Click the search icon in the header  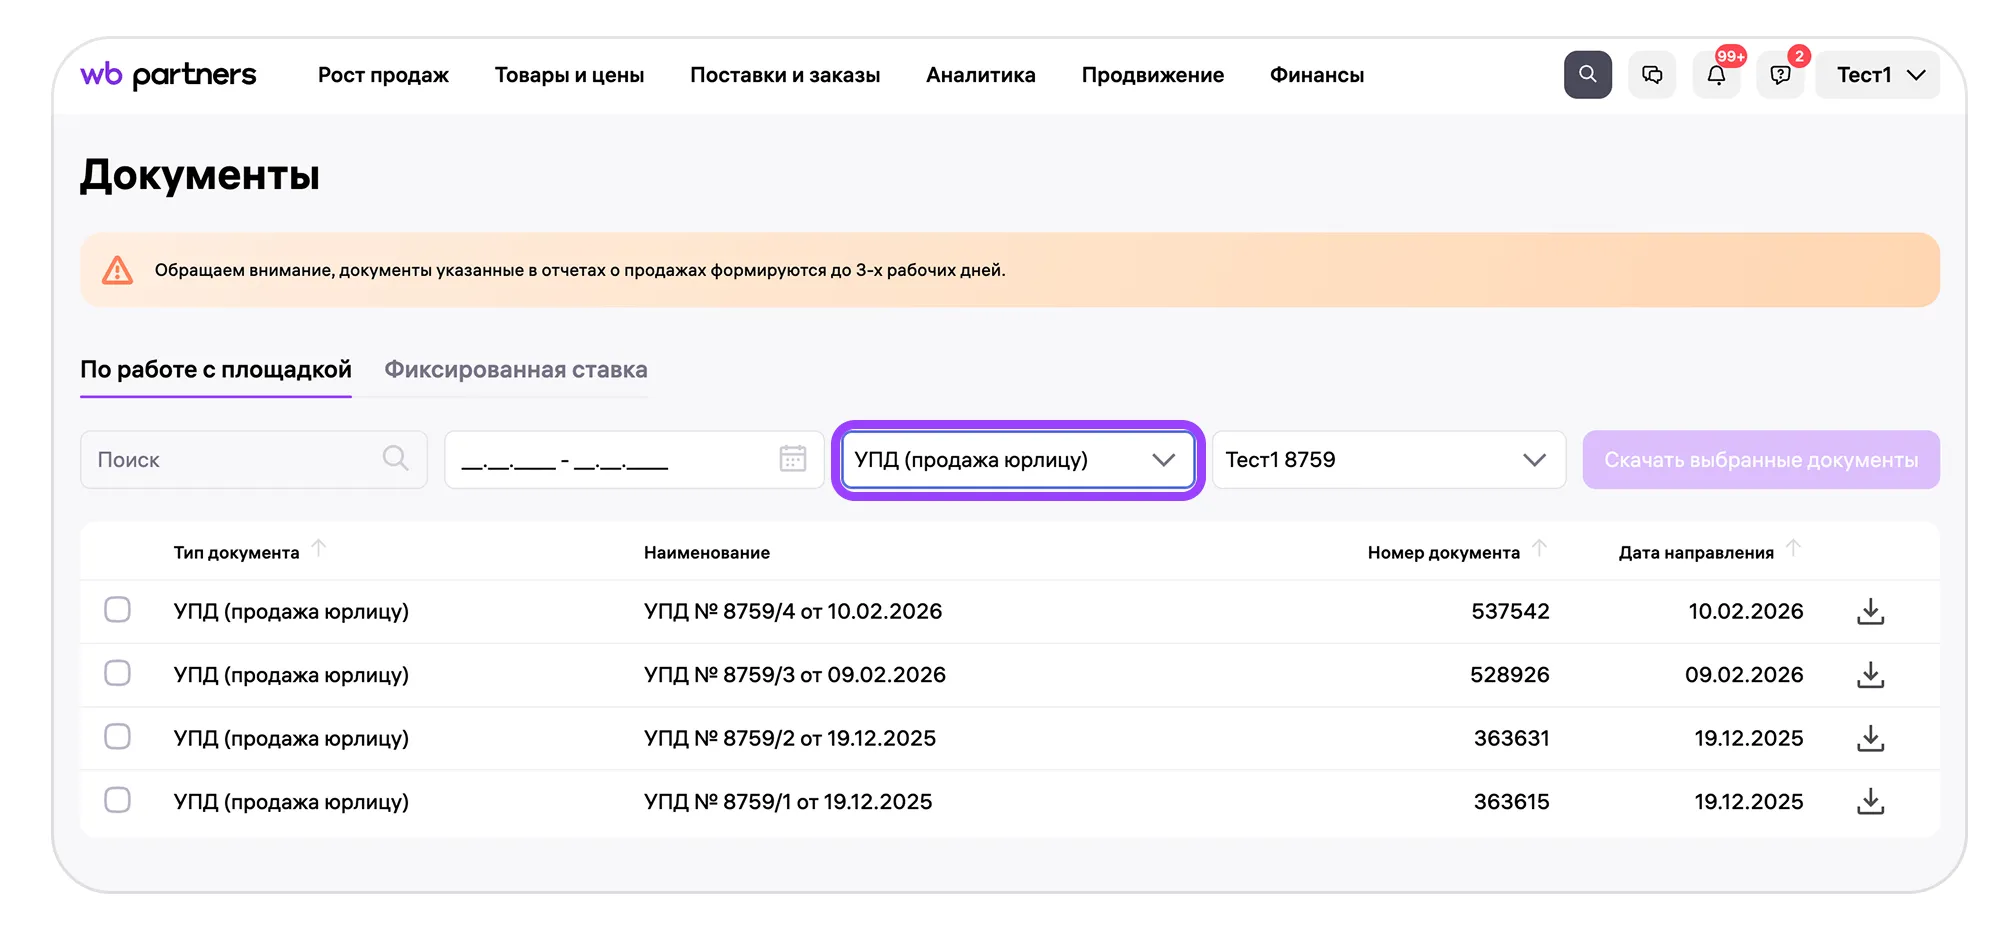point(1587,75)
